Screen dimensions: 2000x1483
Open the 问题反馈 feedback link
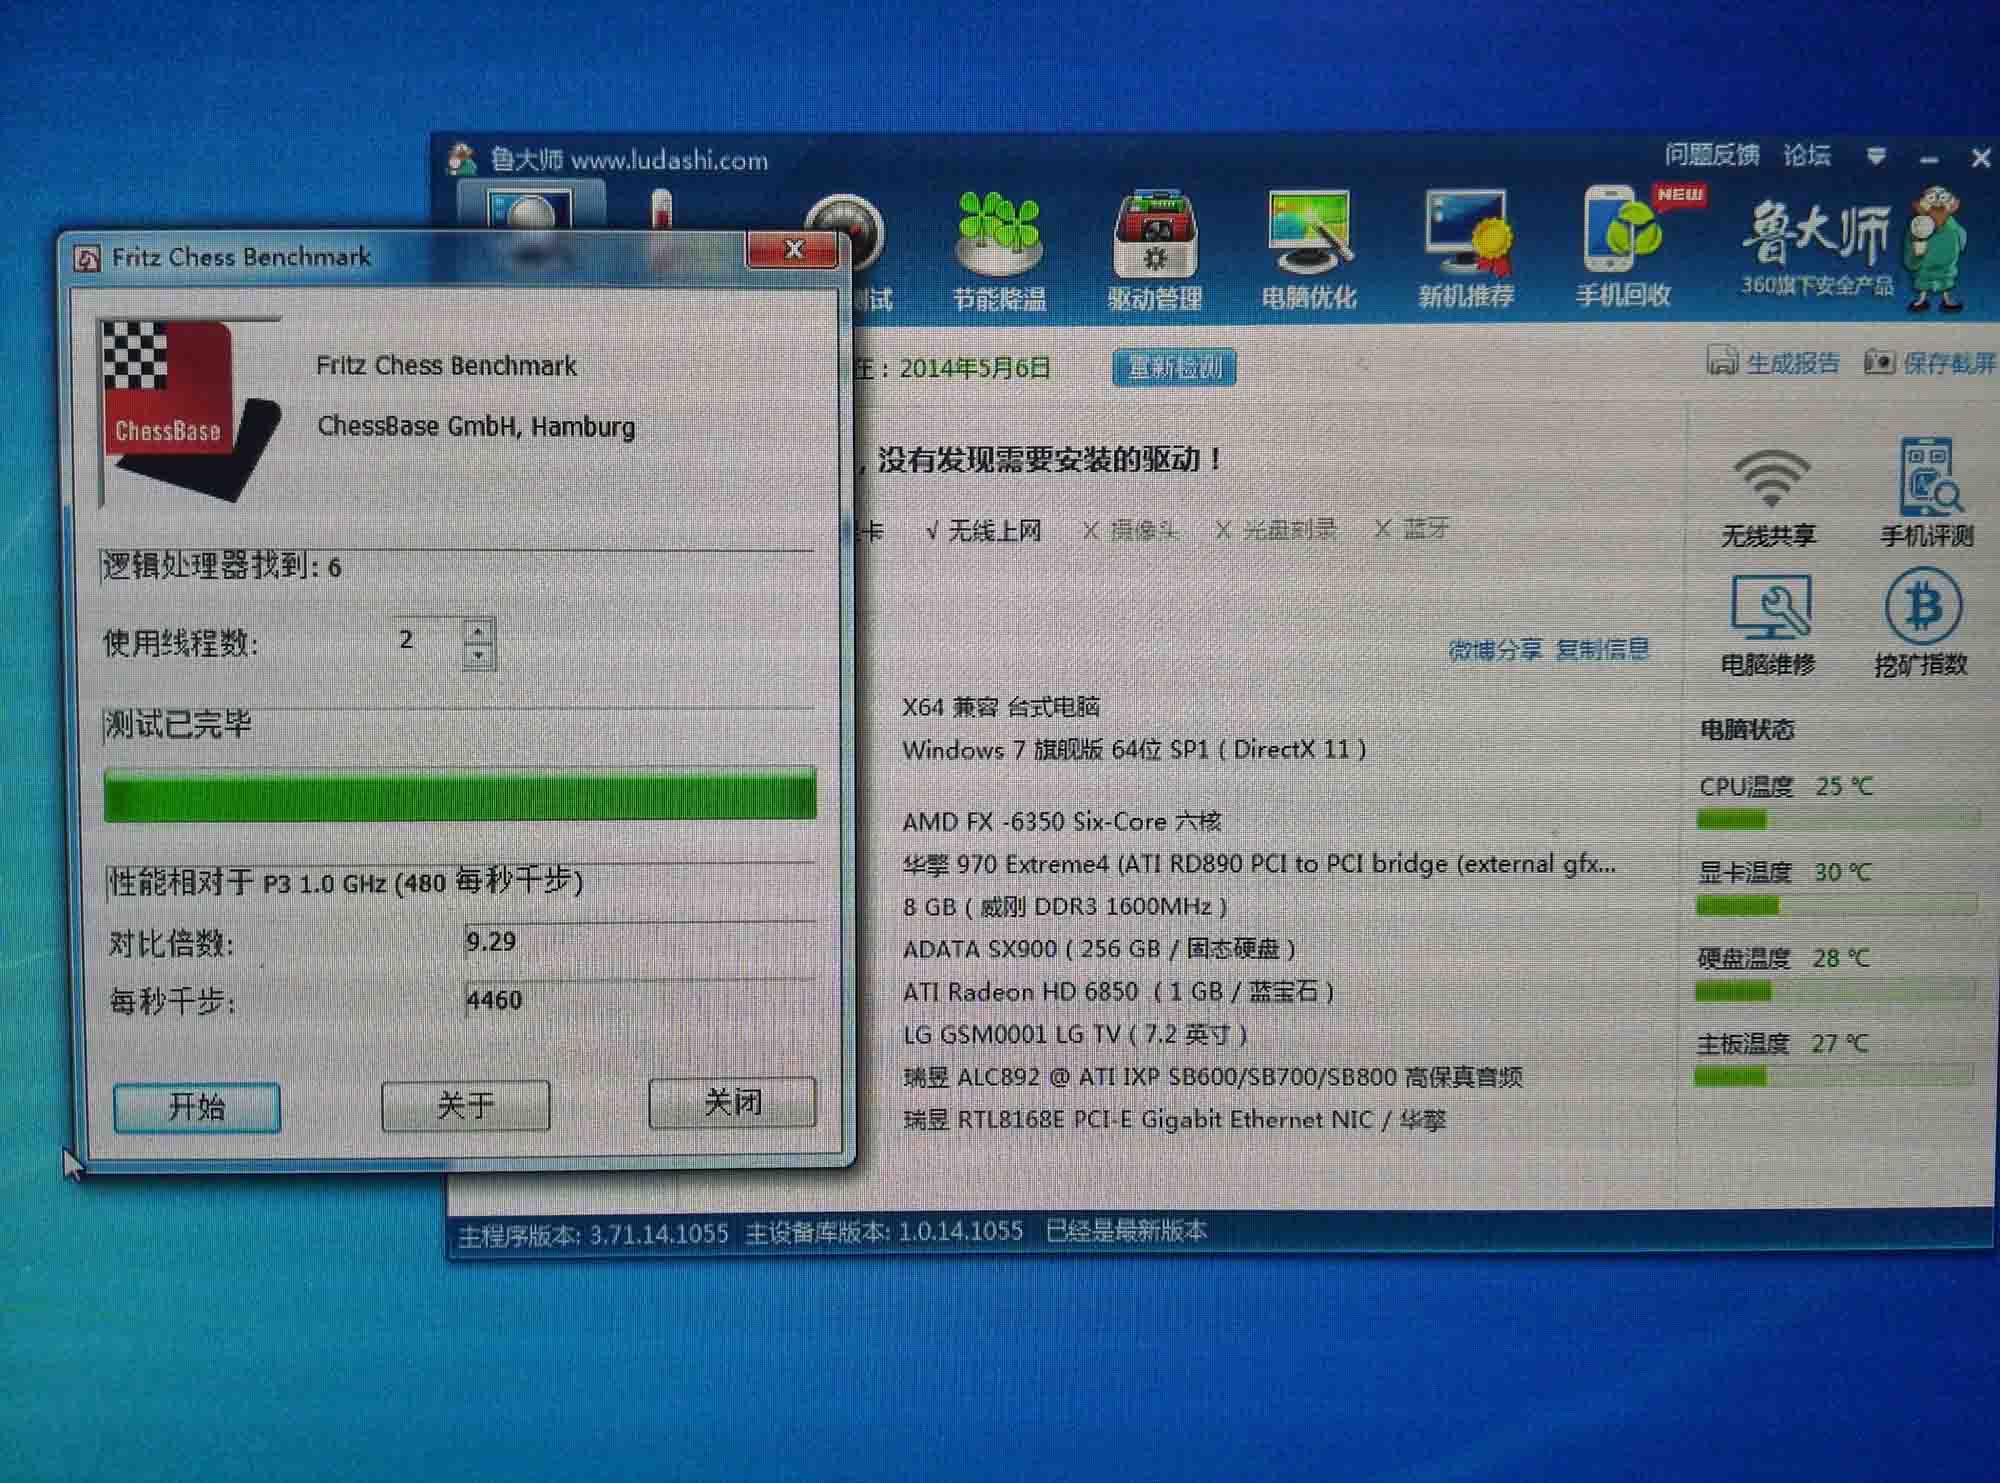point(1711,155)
